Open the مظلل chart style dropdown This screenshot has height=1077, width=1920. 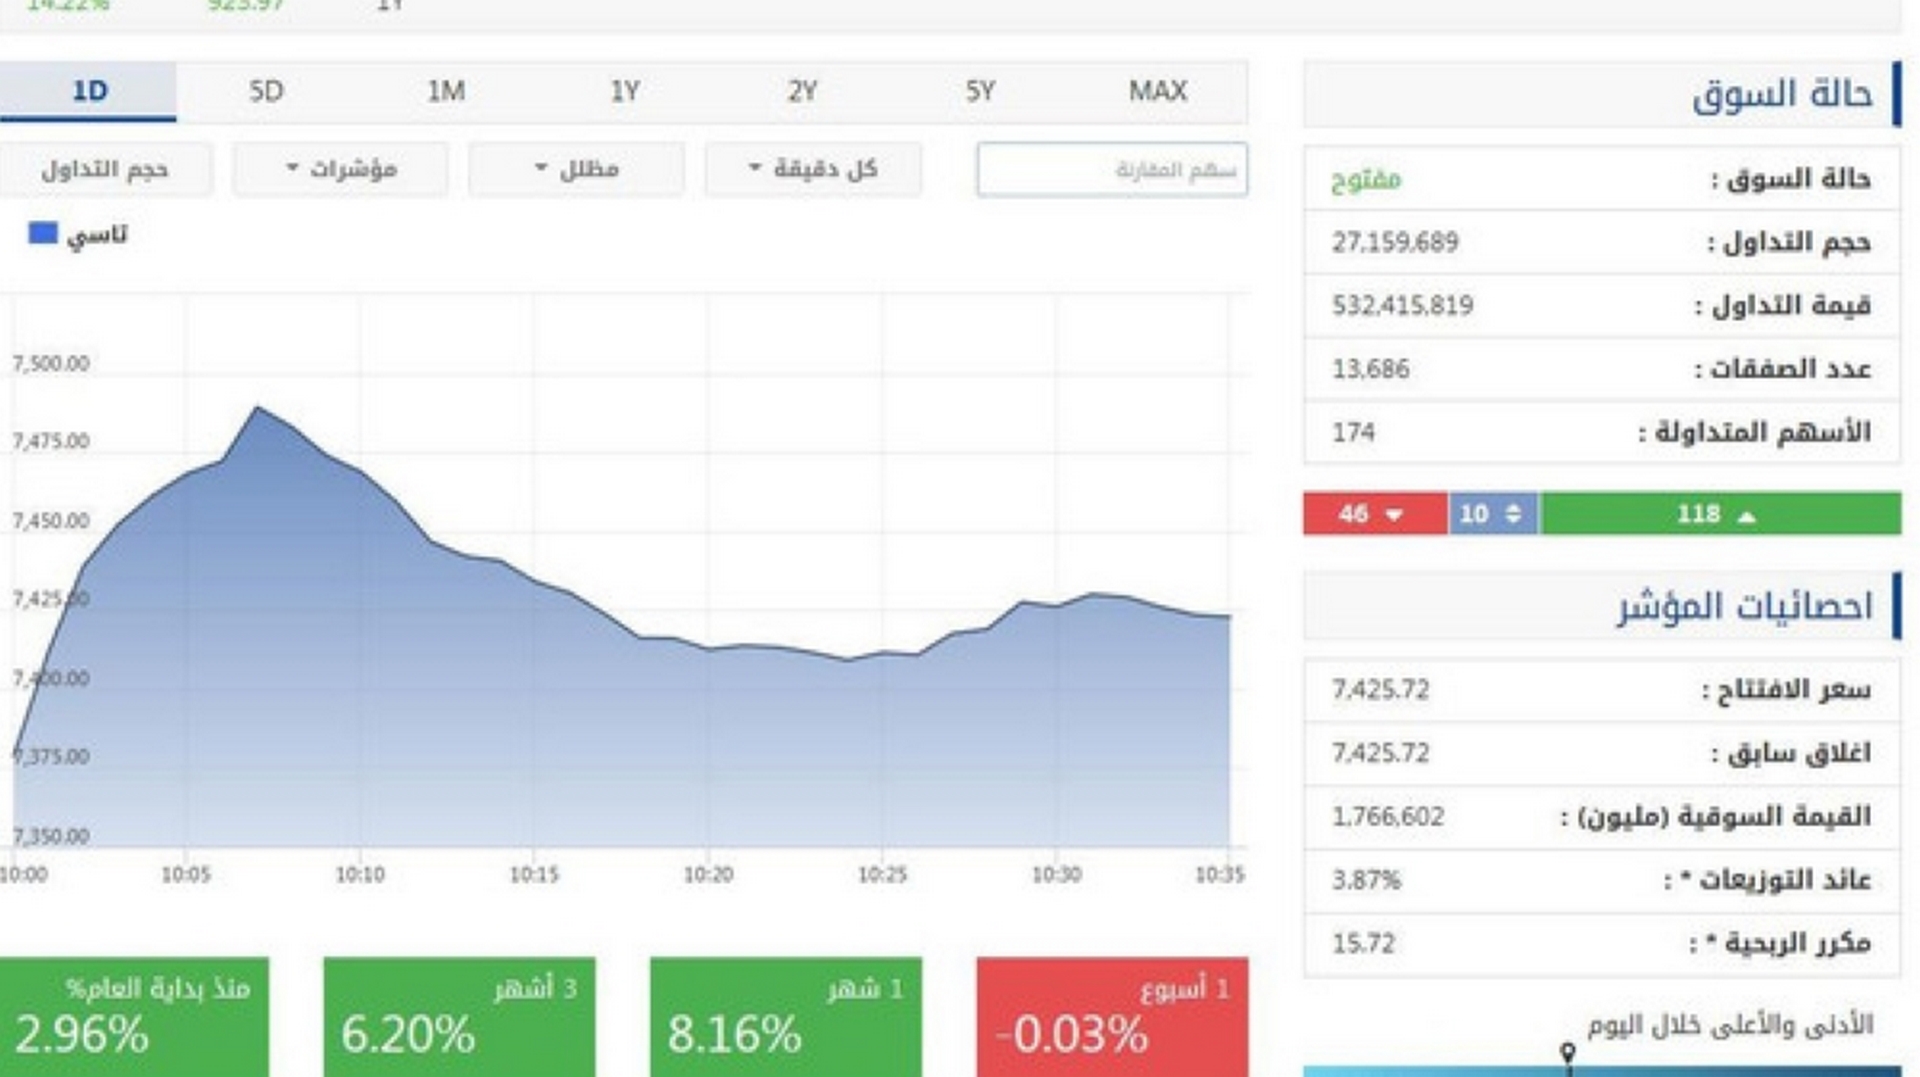[577, 169]
